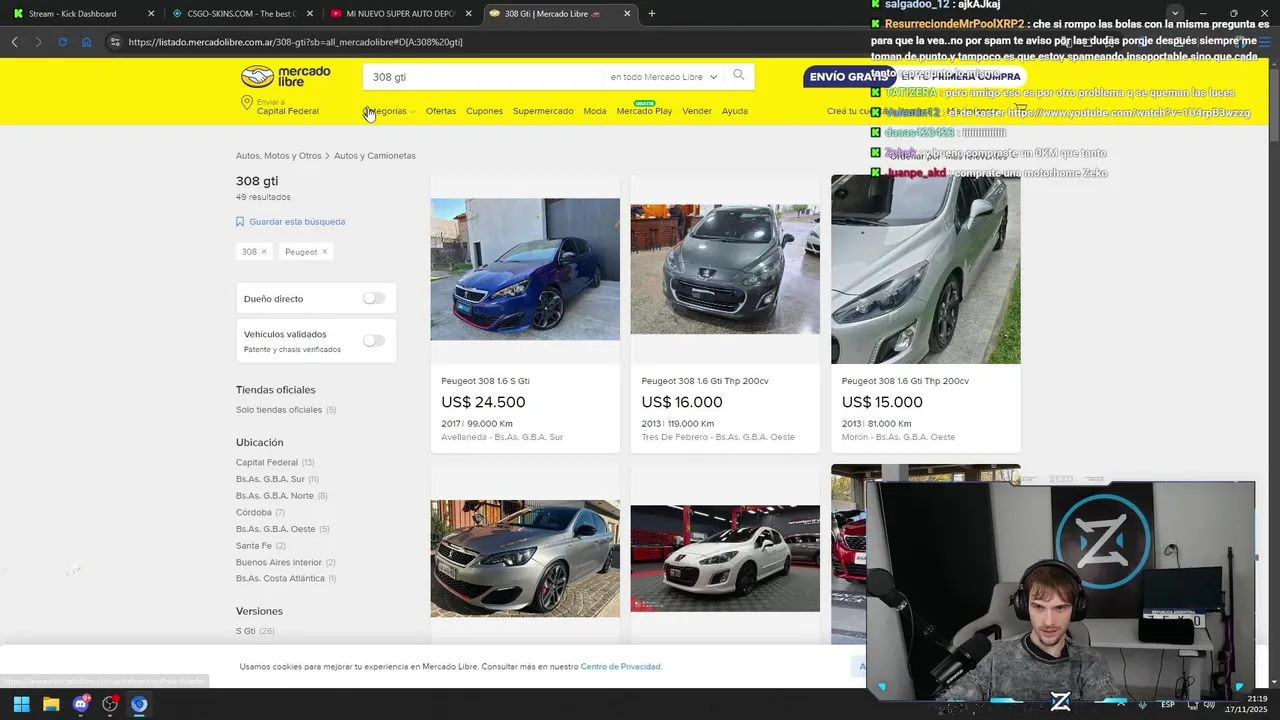Screen dimensions: 1280x720
Task: Enable the Vehículos validados toggle
Action: pos(374,340)
